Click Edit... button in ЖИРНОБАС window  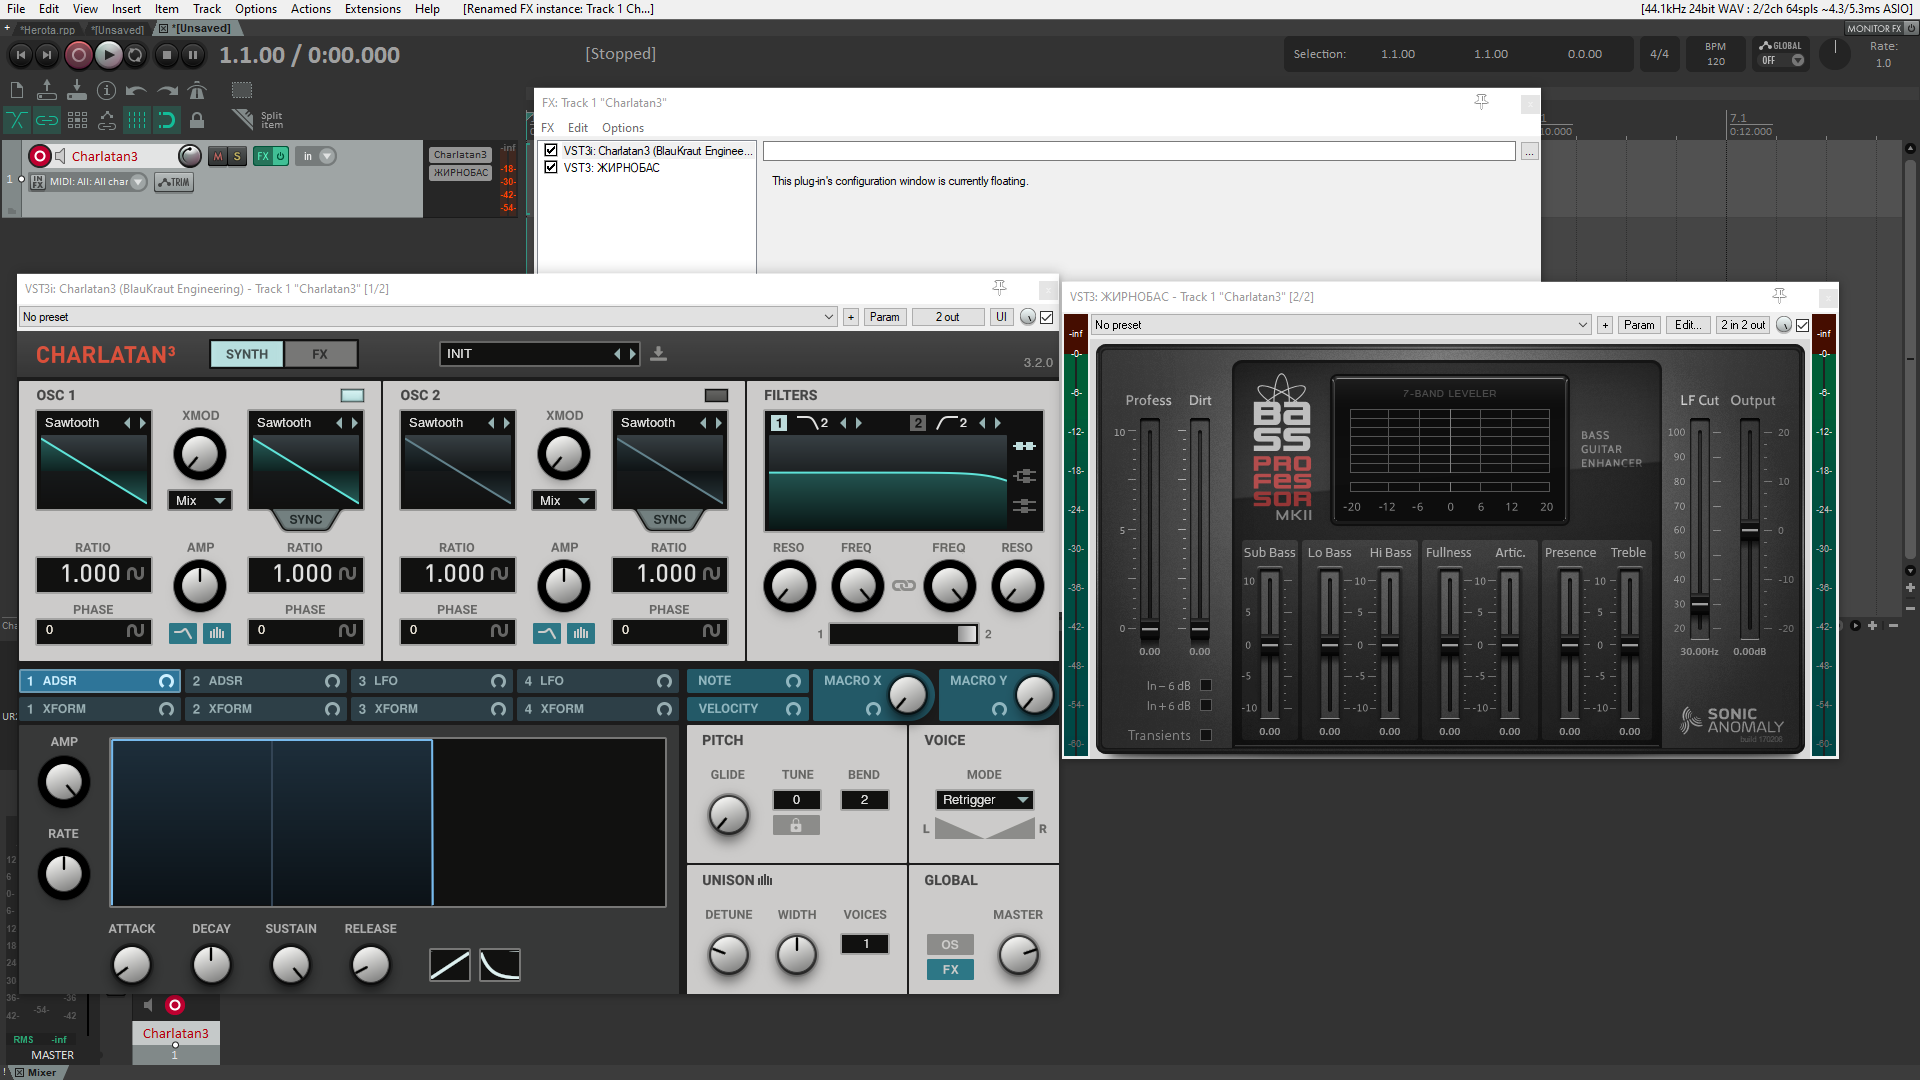coord(1688,325)
